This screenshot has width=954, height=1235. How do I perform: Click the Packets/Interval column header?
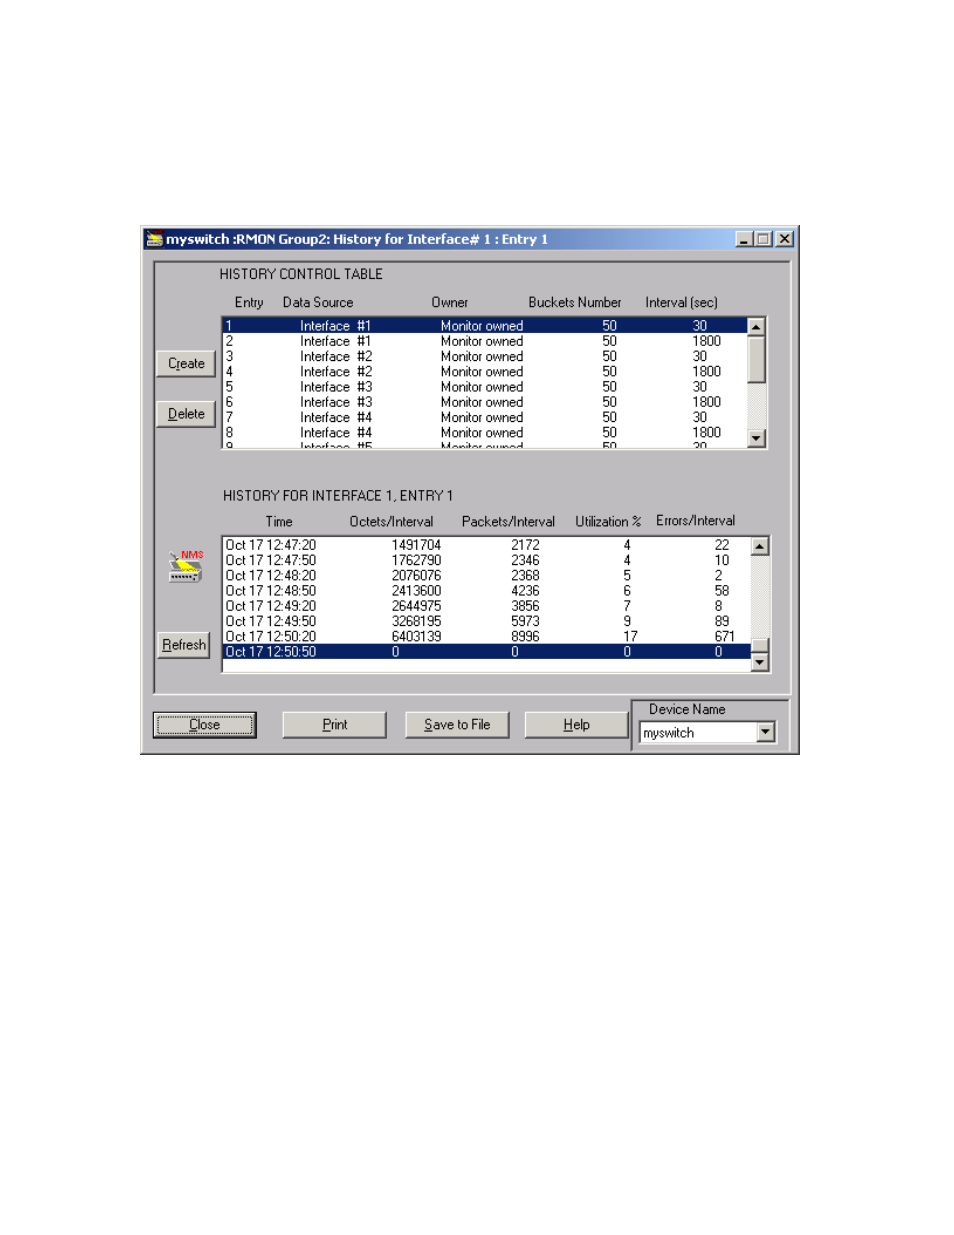tap(508, 522)
